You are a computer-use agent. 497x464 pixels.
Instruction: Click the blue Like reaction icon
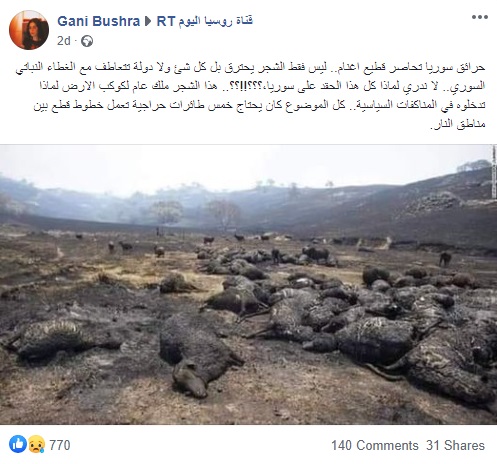coord(18,444)
